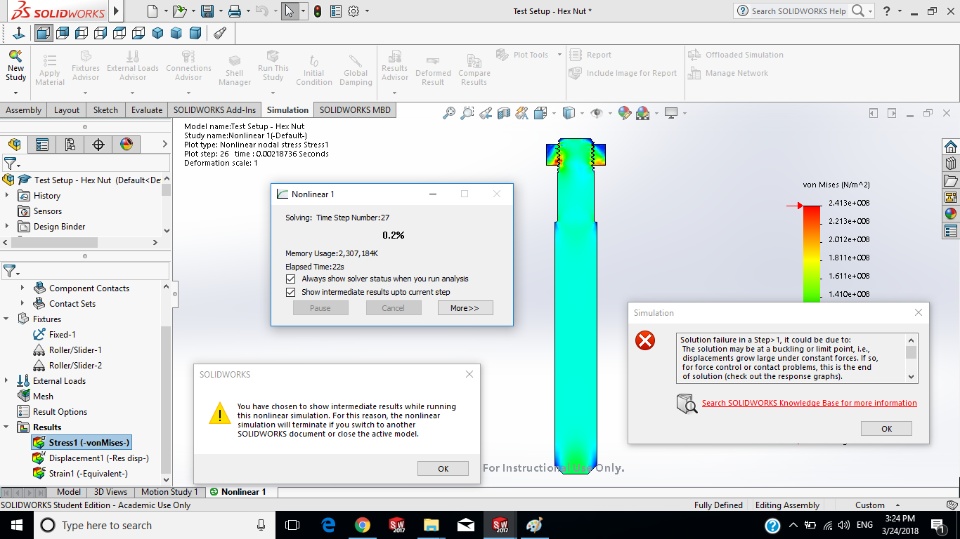Open FeatureManager design tree tab icon

pyautogui.click(x=14, y=144)
